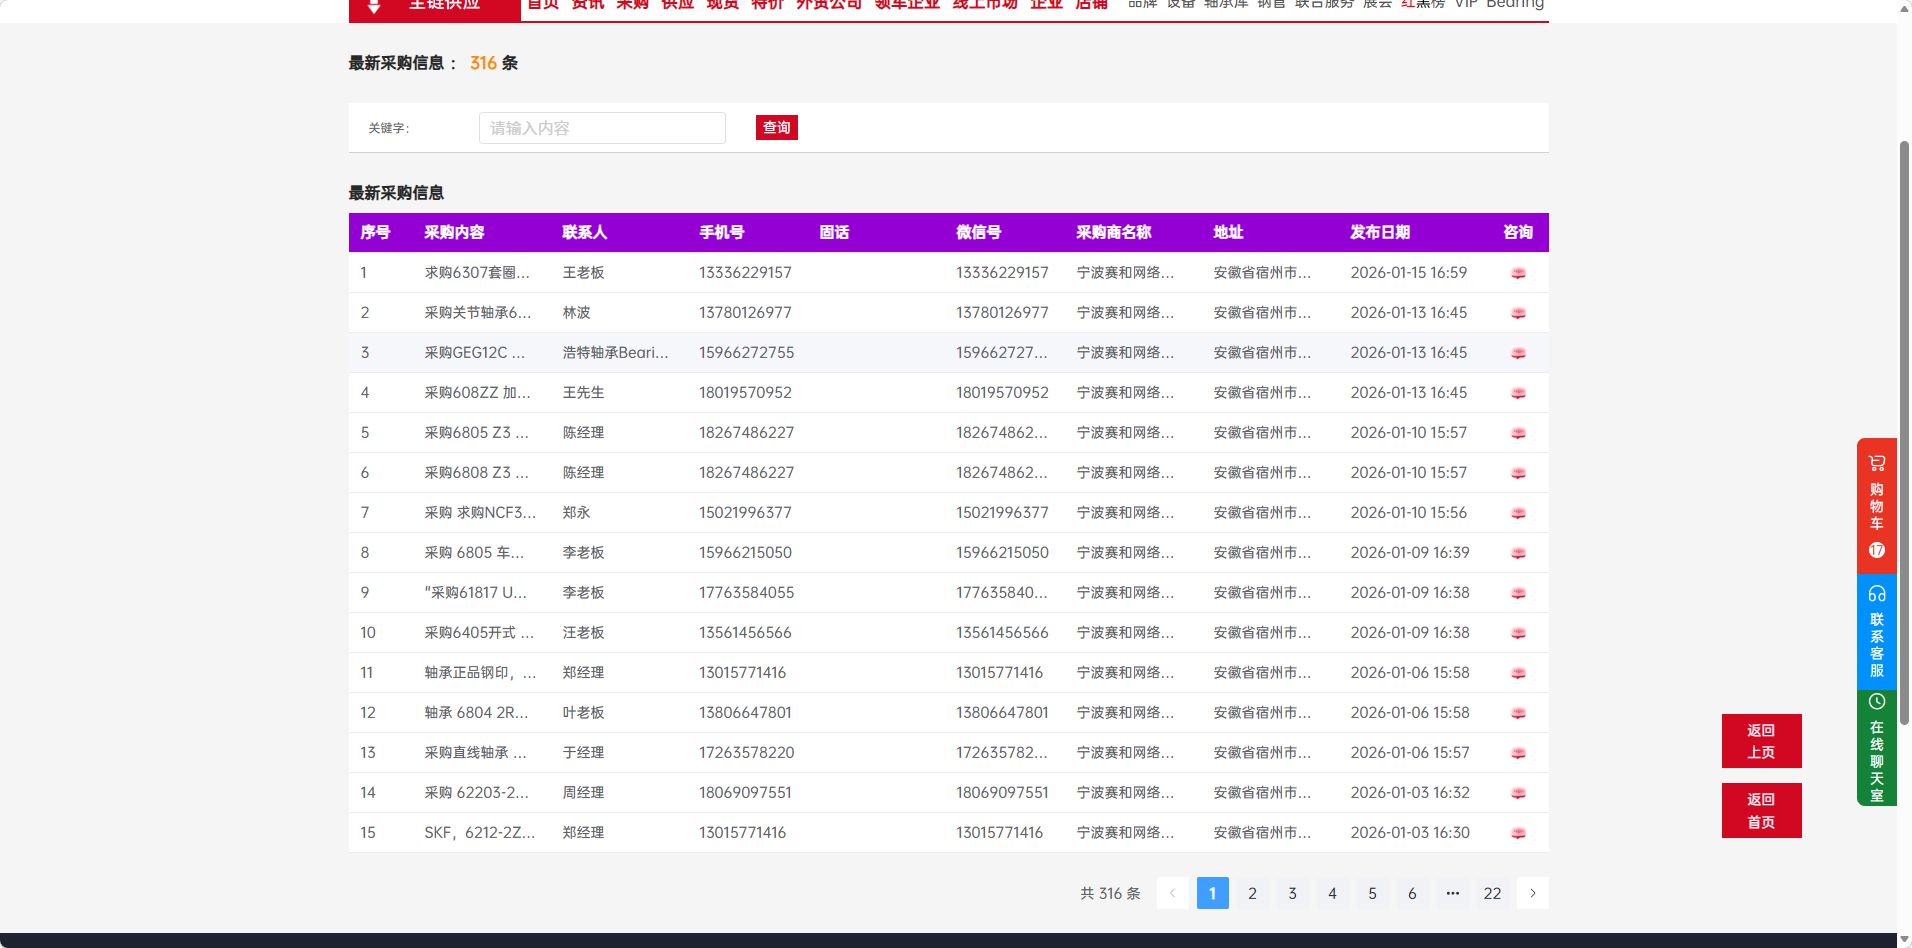The width and height of the screenshot is (1912, 948).
Task: Select page 4 in pagination
Action: (x=1332, y=893)
